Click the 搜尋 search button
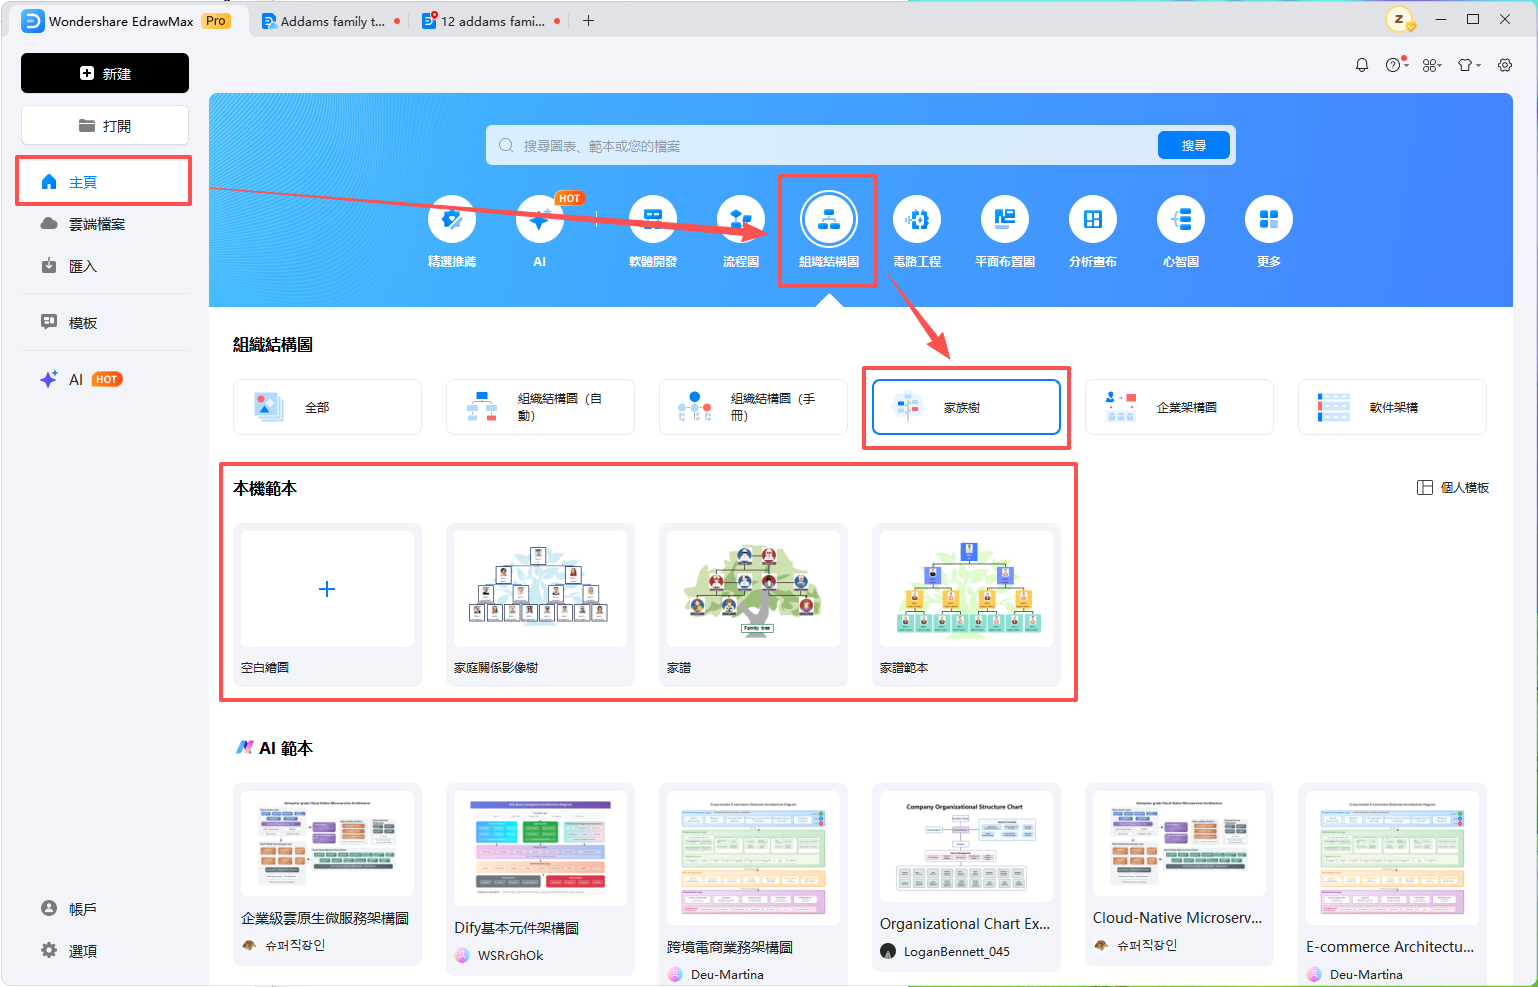1538x987 pixels. pos(1193,145)
